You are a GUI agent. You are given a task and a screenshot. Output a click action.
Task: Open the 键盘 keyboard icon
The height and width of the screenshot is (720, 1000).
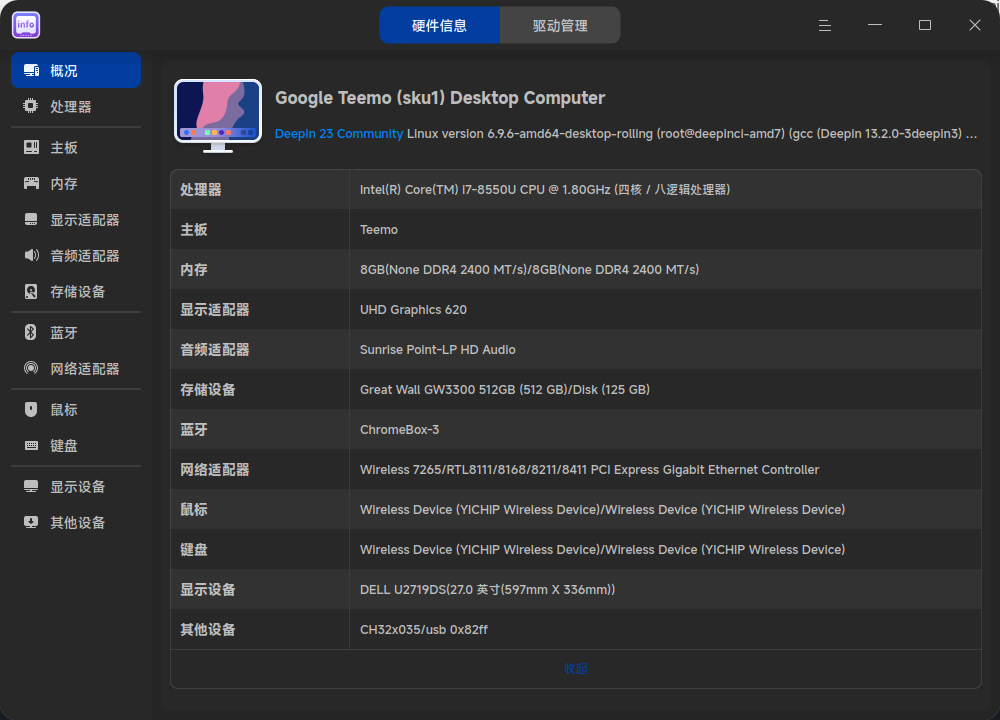(x=31, y=445)
